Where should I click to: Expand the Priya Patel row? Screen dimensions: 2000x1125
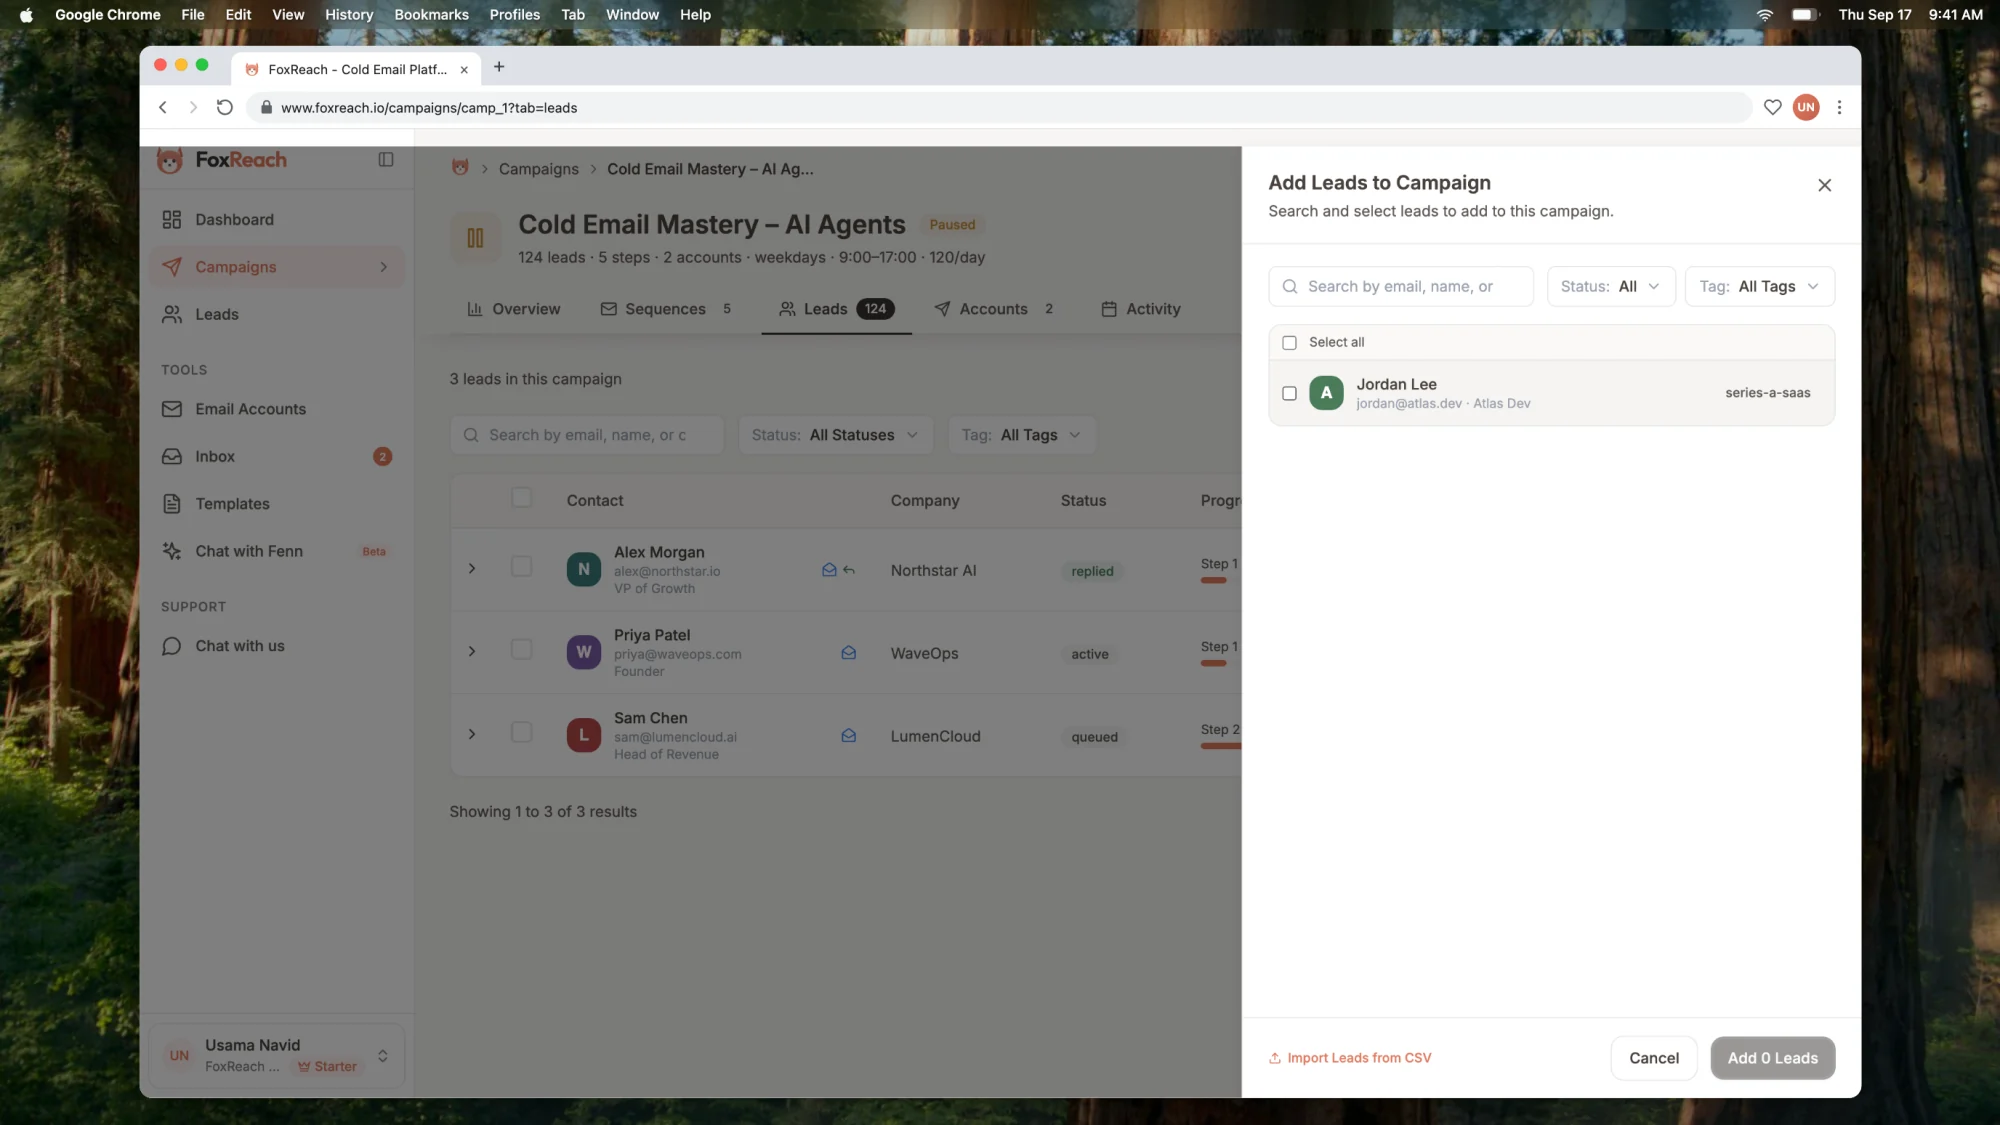[x=472, y=652]
